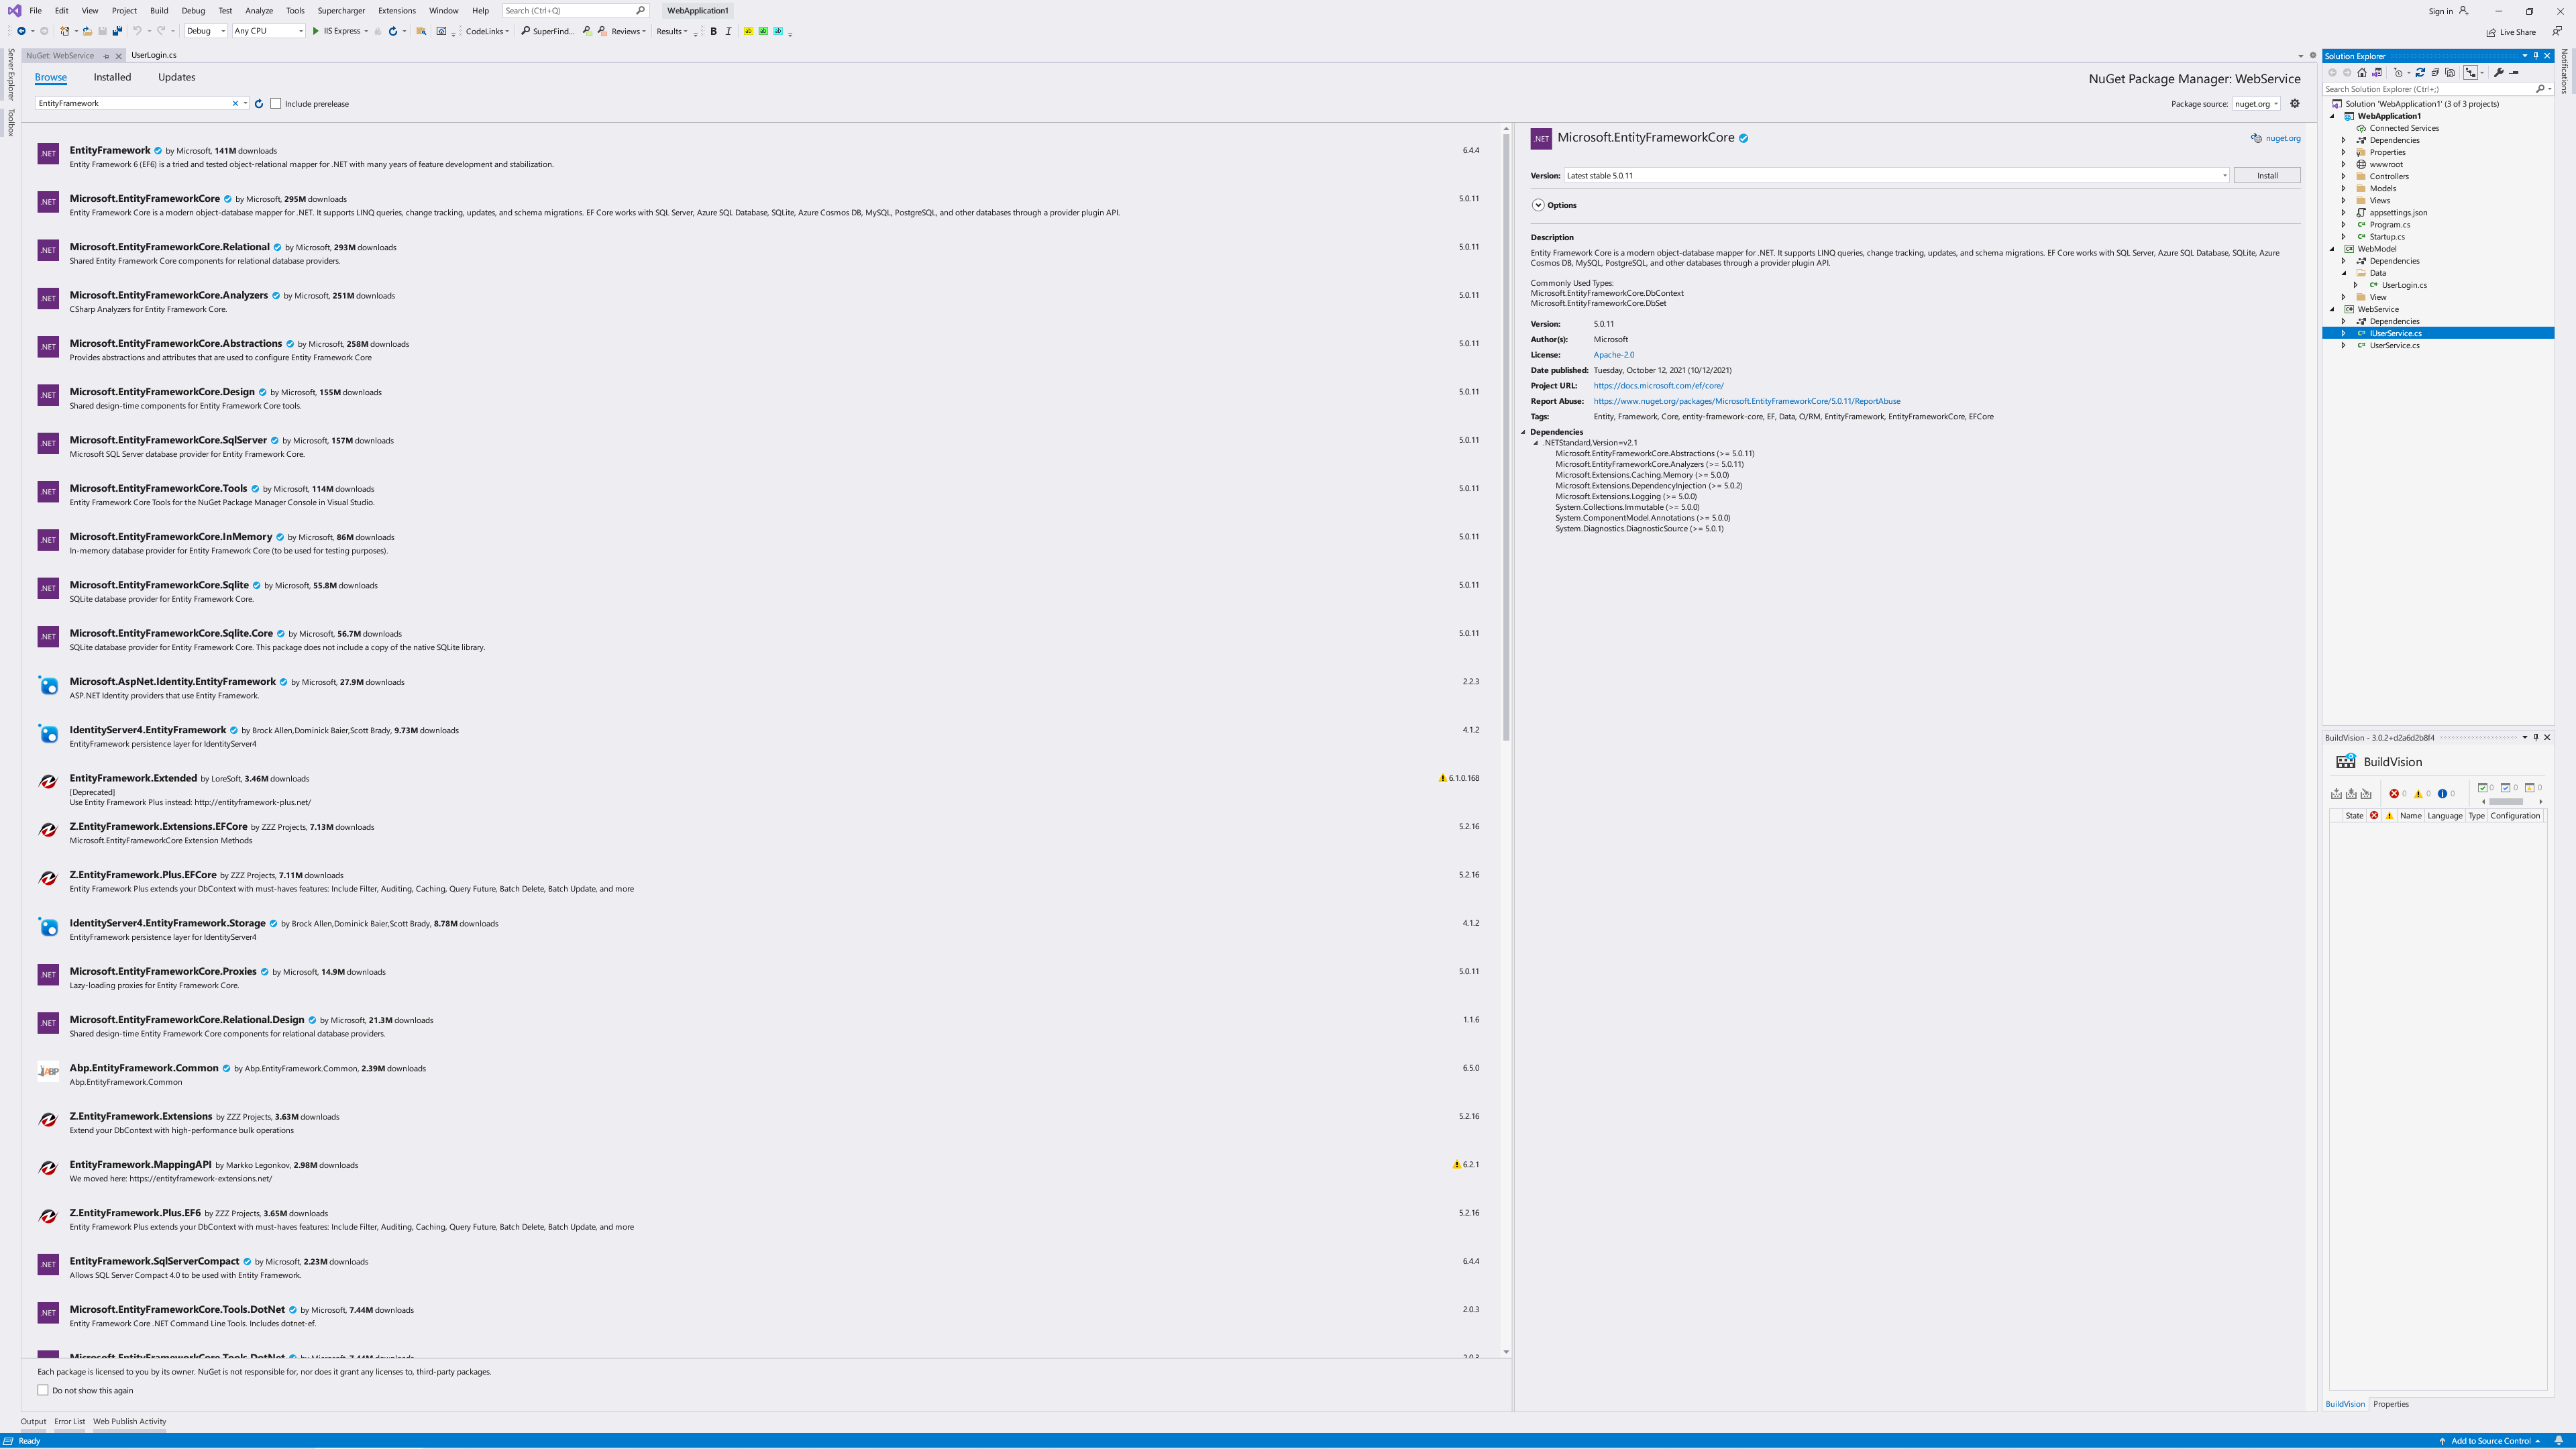Click BuildVision errors filter icon

click(2394, 794)
